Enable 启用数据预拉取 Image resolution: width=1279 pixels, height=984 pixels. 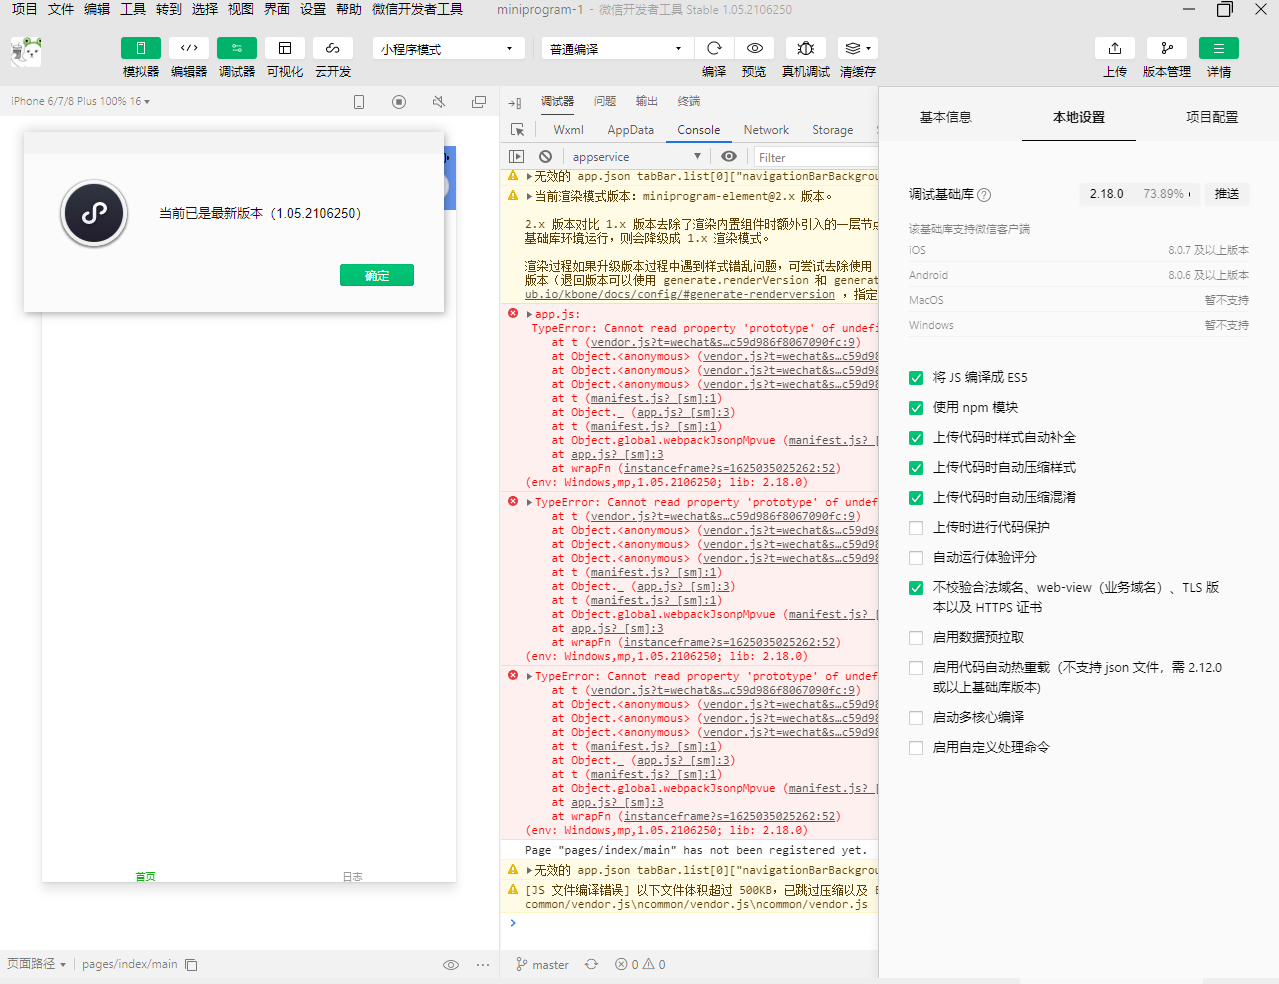pos(916,638)
